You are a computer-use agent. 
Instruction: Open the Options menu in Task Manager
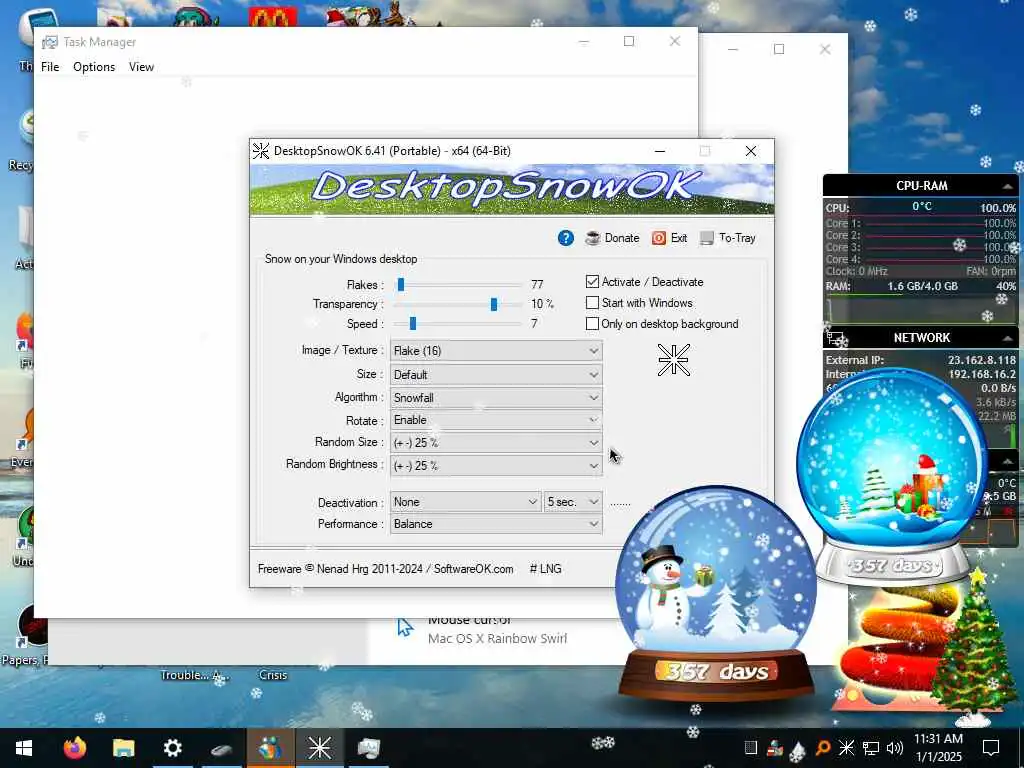[x=94, y=67]
